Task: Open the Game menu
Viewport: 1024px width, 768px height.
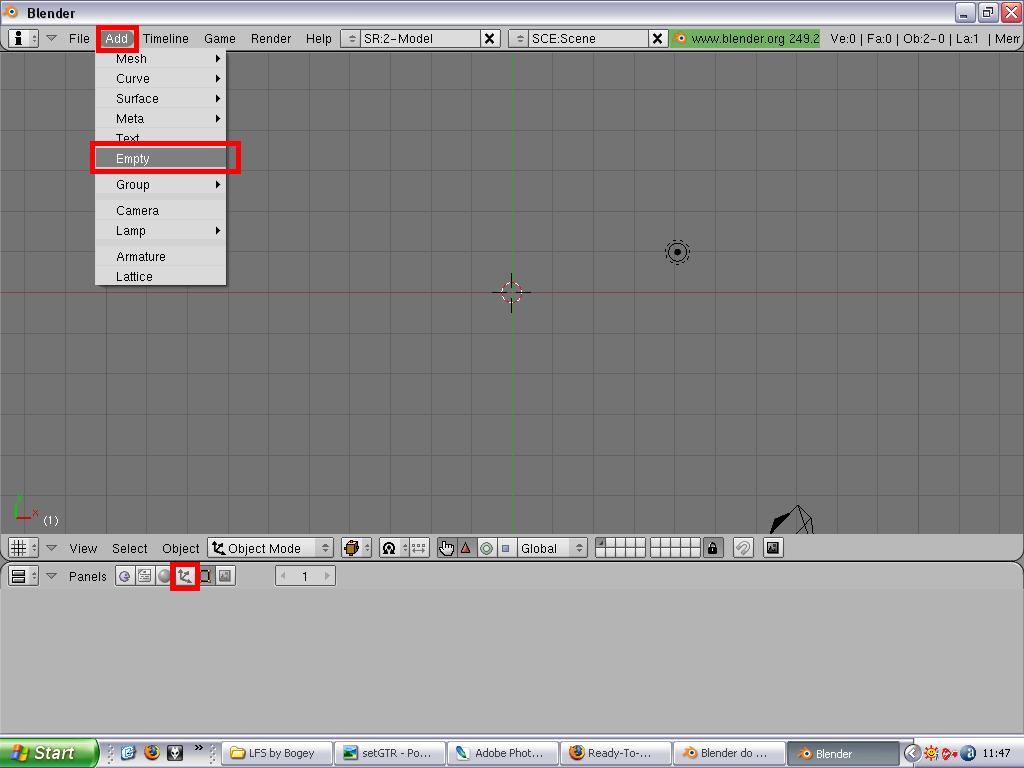Action: click(219, 39)
